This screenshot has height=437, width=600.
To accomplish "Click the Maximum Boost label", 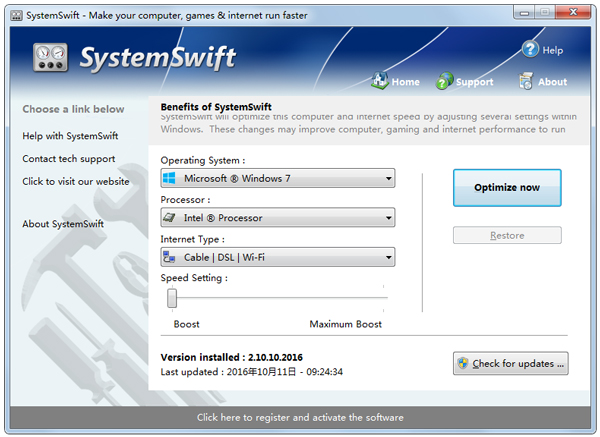I will (346, 324).
